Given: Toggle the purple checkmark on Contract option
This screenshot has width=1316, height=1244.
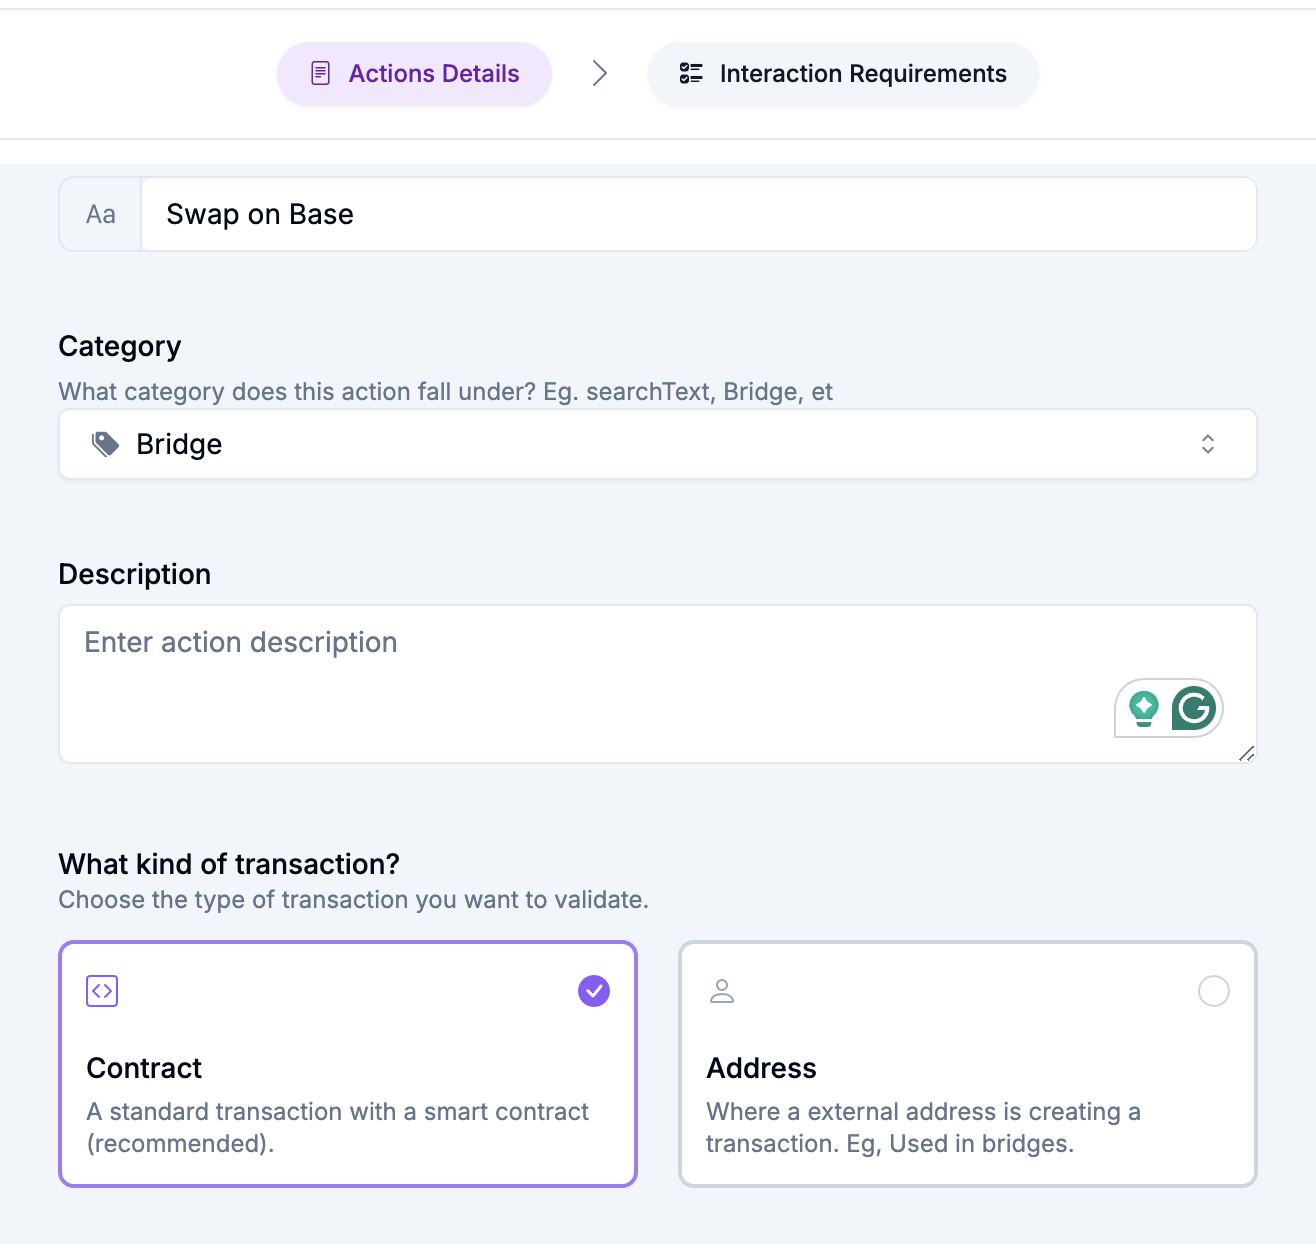Looking at the screenshot, I should pyautogui.click(x=594, y=991).
